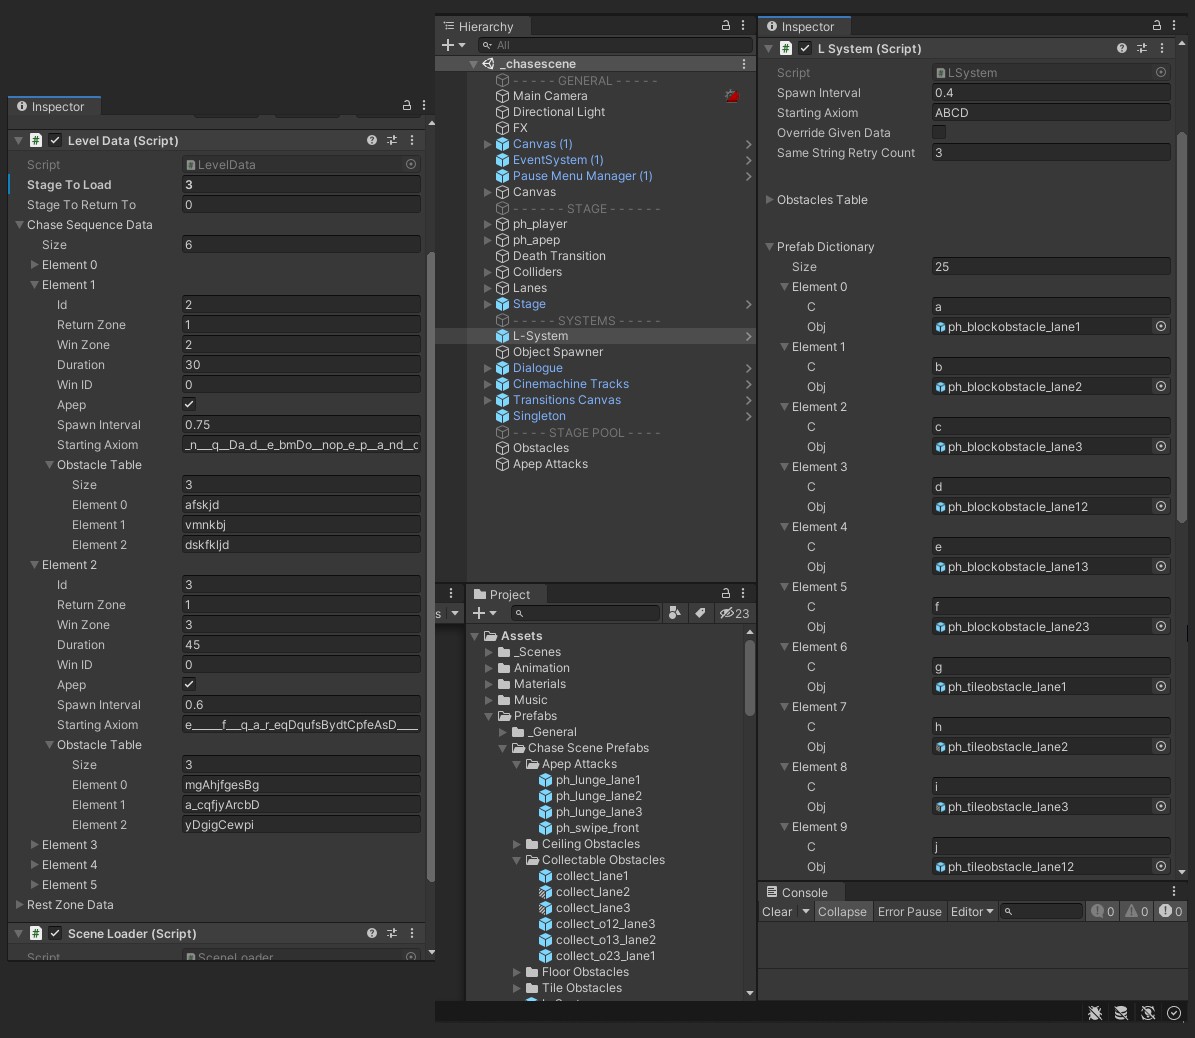Toggle the console warning count filter

pos(1135,911)
